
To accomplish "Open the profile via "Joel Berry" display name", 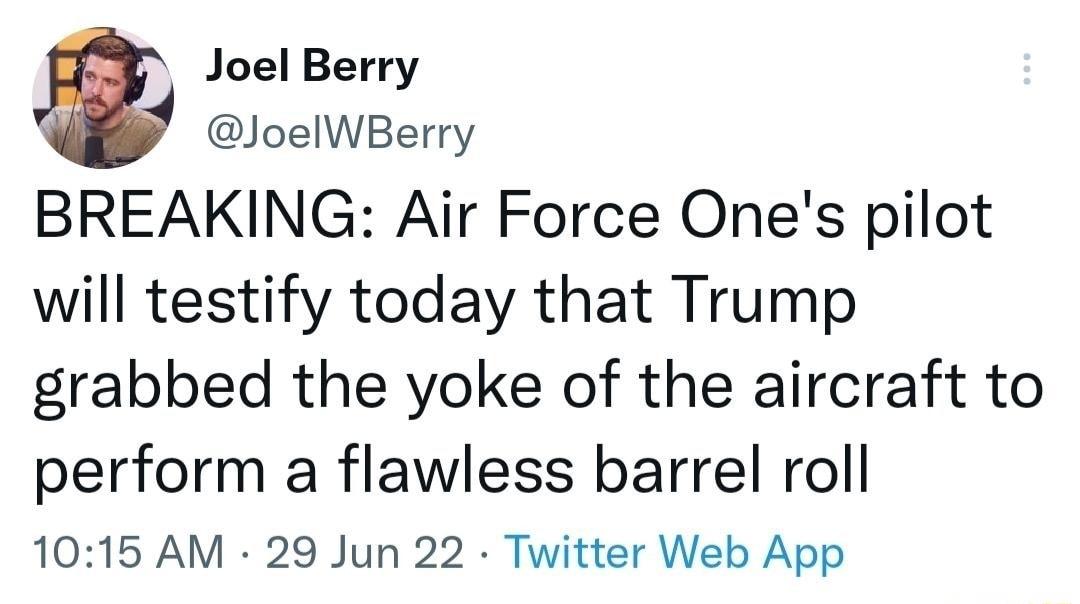I will pyautogui.click(x=311, y=66).
